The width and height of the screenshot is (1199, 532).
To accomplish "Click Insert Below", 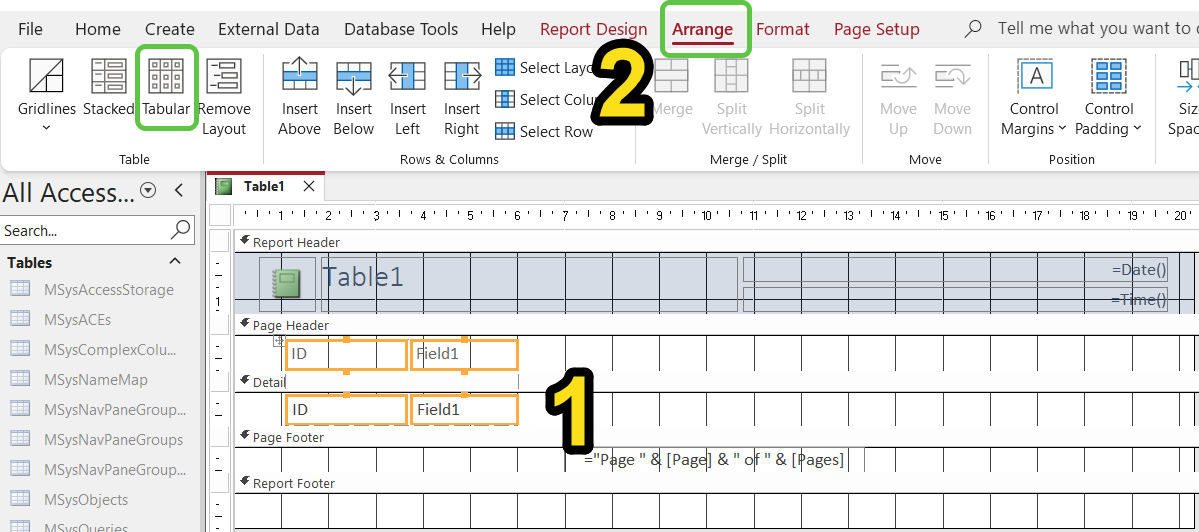I will click(353, 96).
